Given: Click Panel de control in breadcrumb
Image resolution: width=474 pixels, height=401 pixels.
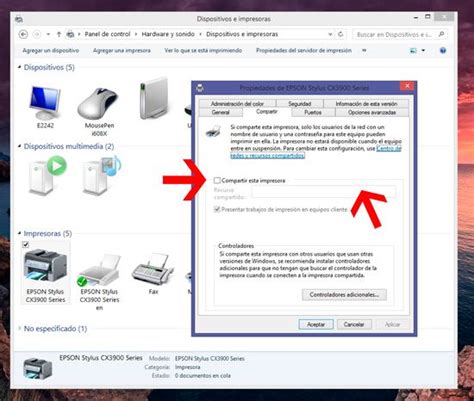Looking at the screenshot, I should (x=107, y=34).
